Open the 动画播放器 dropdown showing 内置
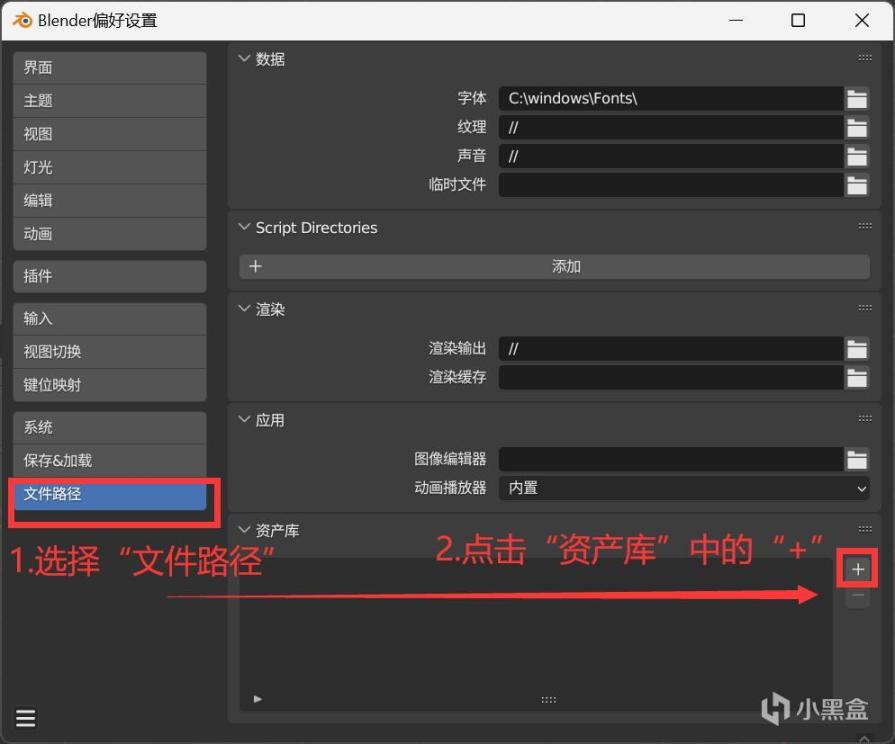 684,488
